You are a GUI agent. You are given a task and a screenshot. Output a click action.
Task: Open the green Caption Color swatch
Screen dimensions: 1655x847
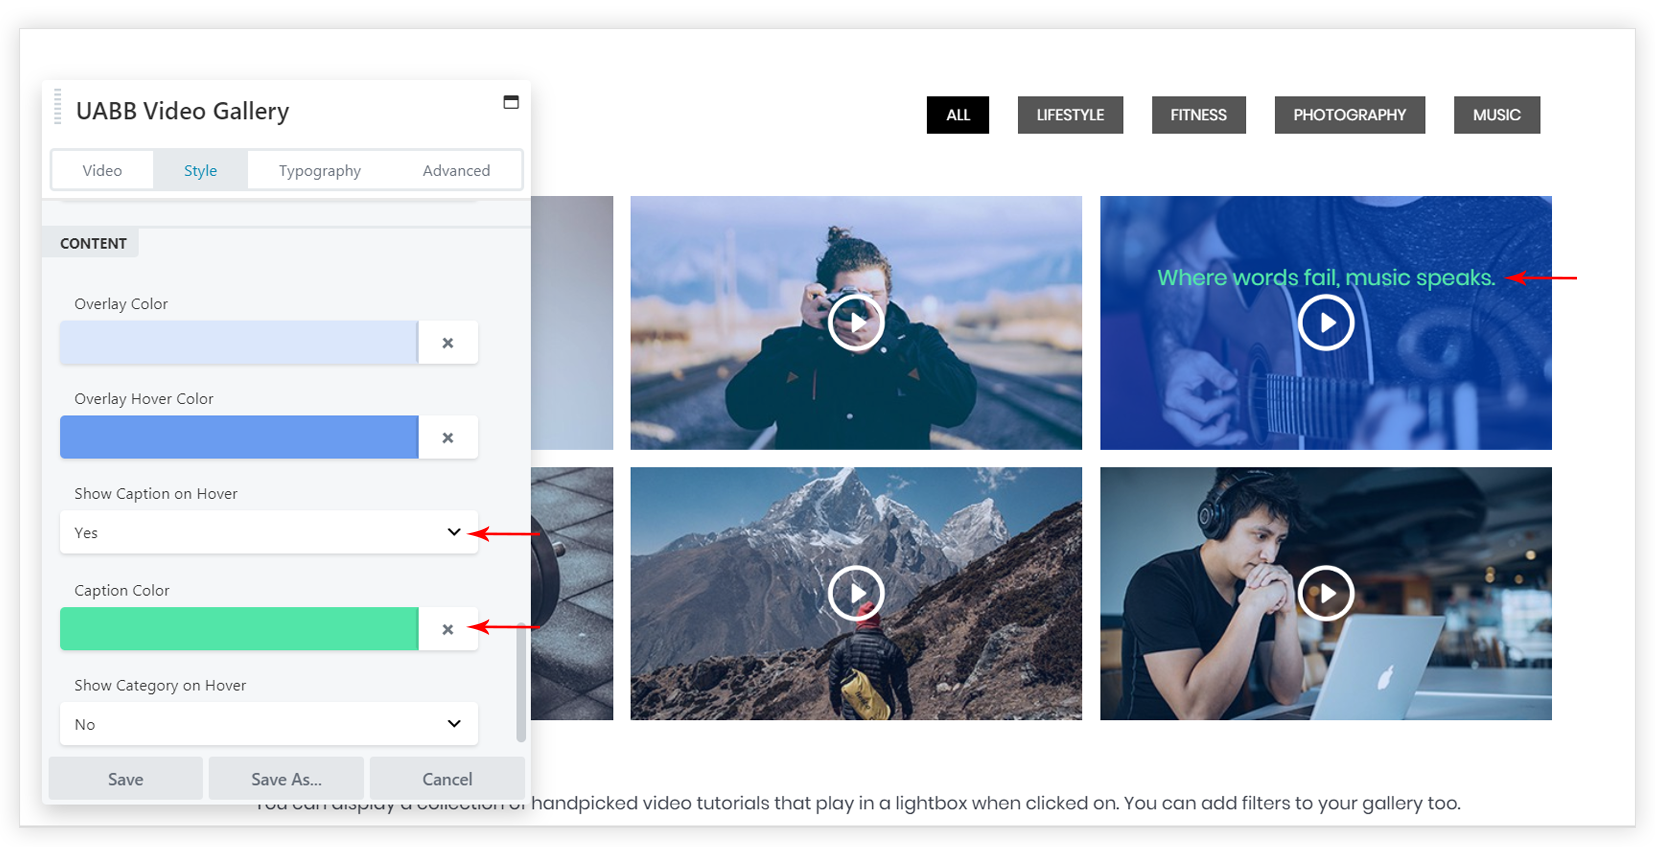click(239, 629)
